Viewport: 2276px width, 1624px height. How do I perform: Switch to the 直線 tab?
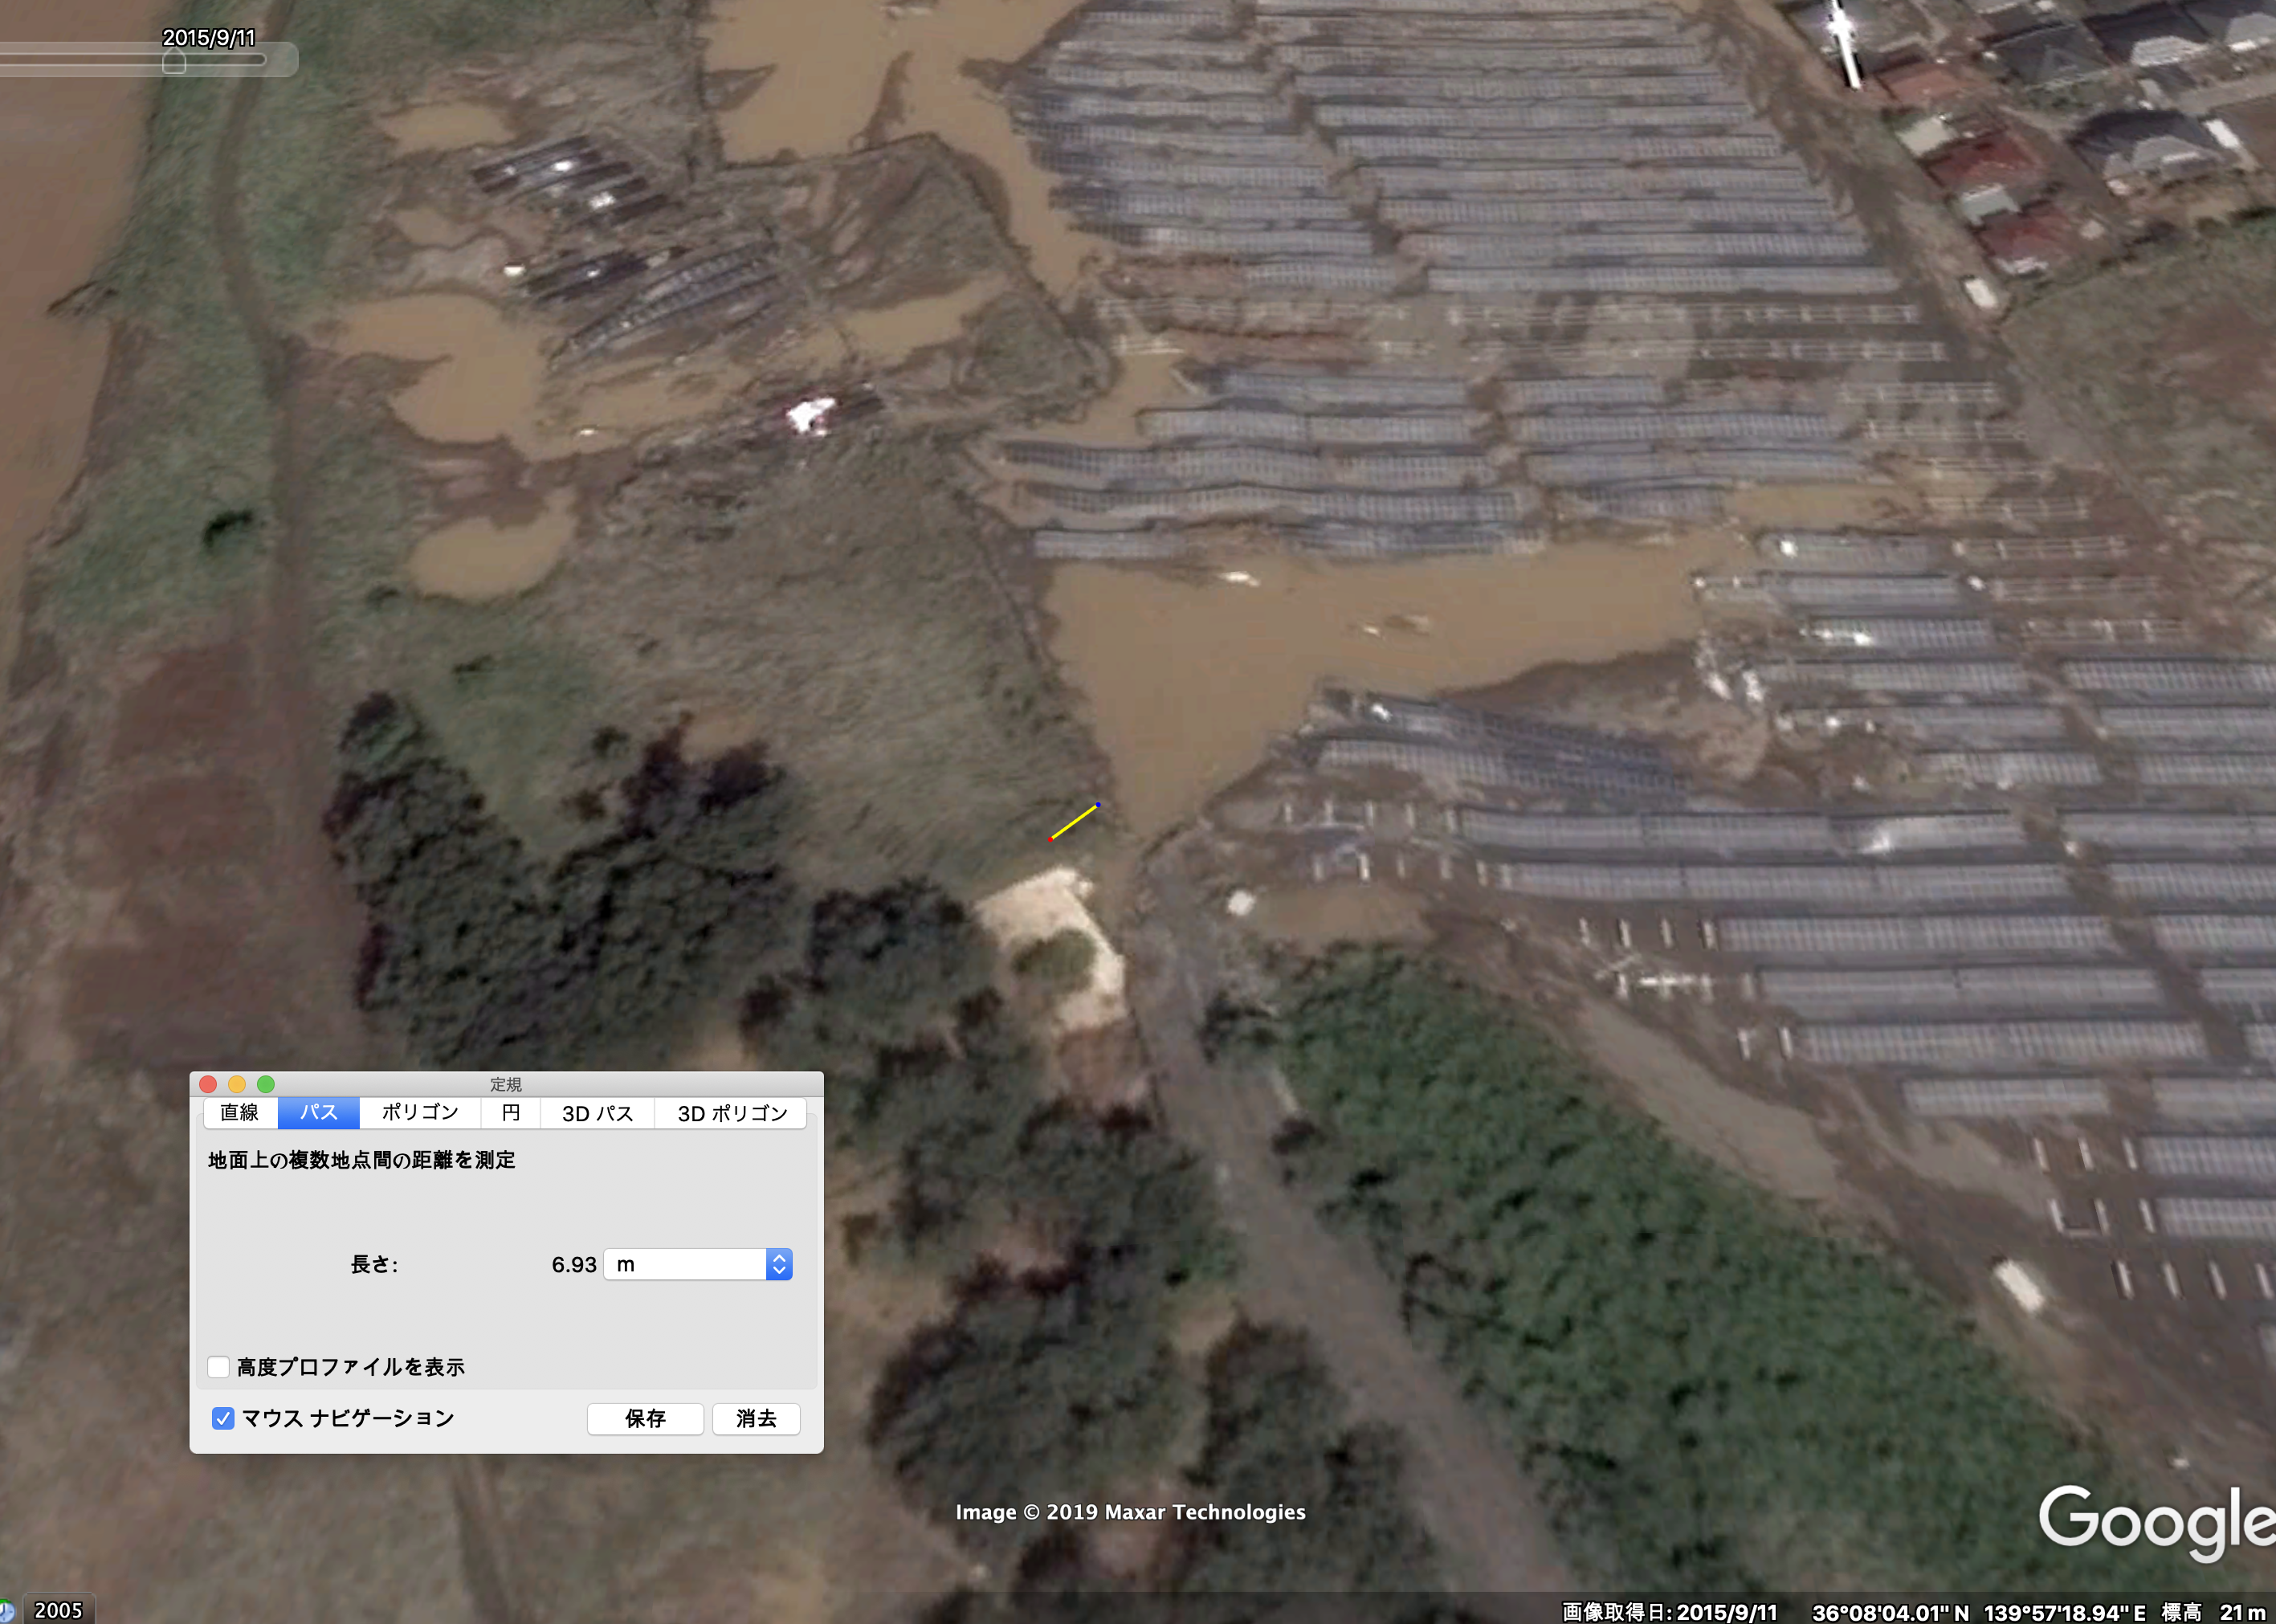(x=240, y=1113)
